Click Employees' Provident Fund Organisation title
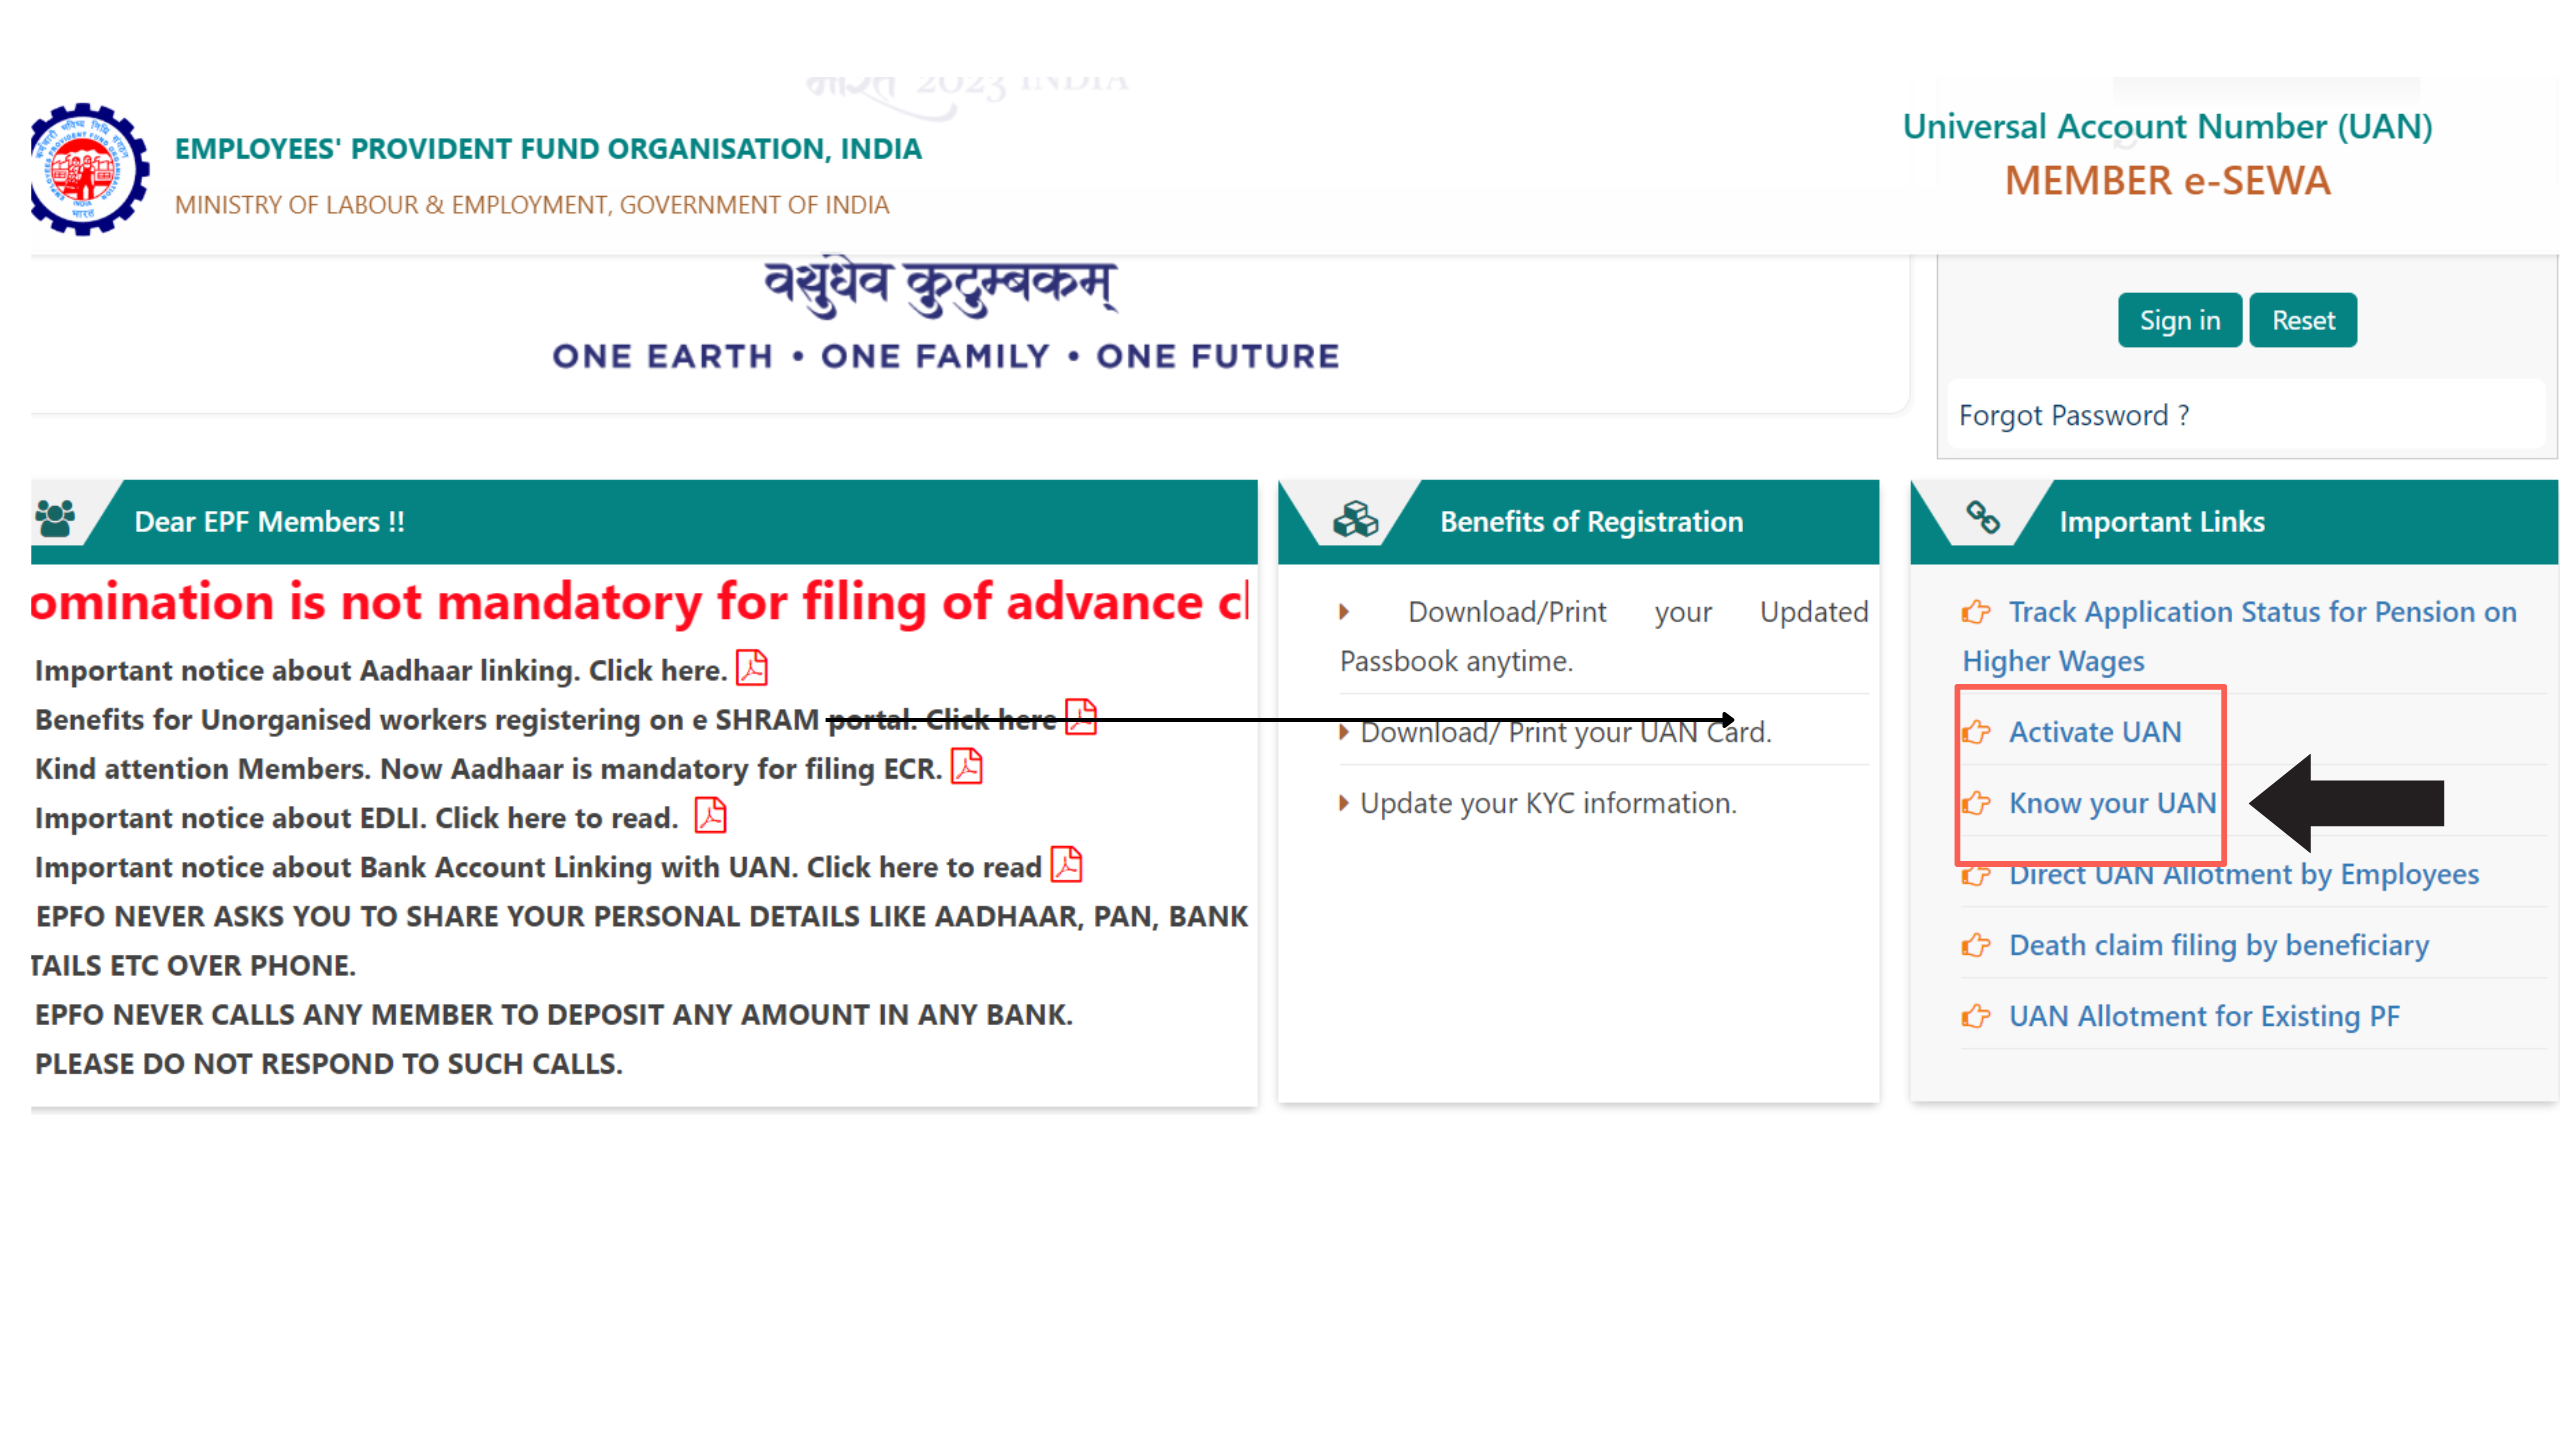This screenshot has width=2560, height=1440. point(548,148)
